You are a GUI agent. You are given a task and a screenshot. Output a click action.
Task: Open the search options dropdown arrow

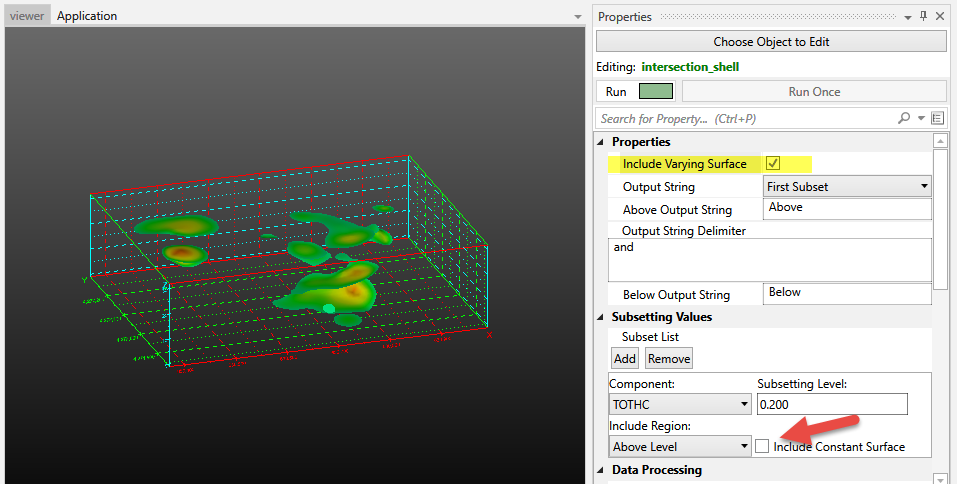(921, 118)
